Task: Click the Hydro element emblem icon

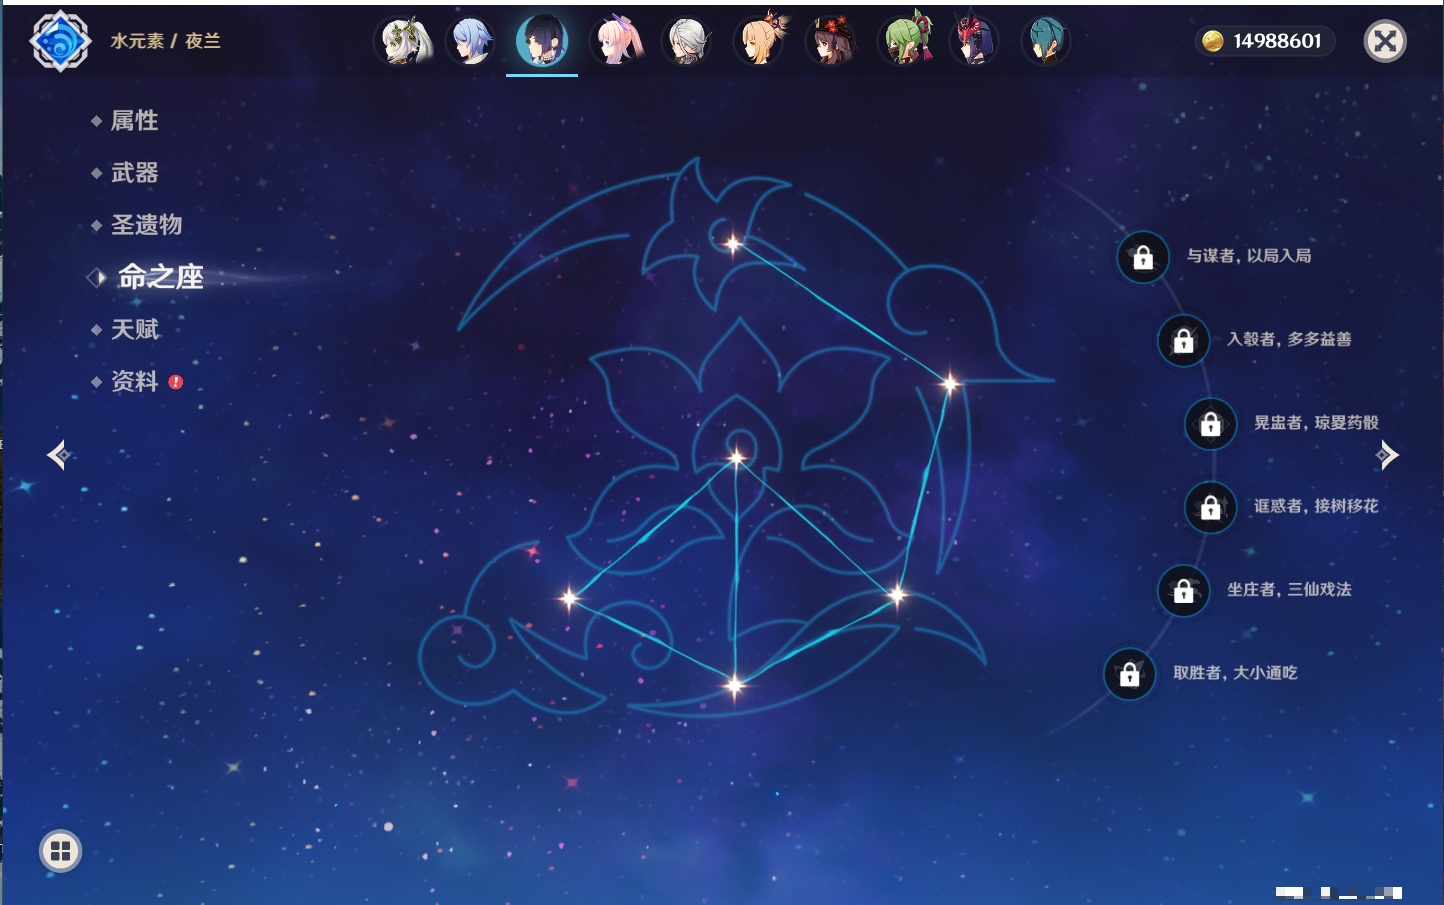Action: pos(60,41)
